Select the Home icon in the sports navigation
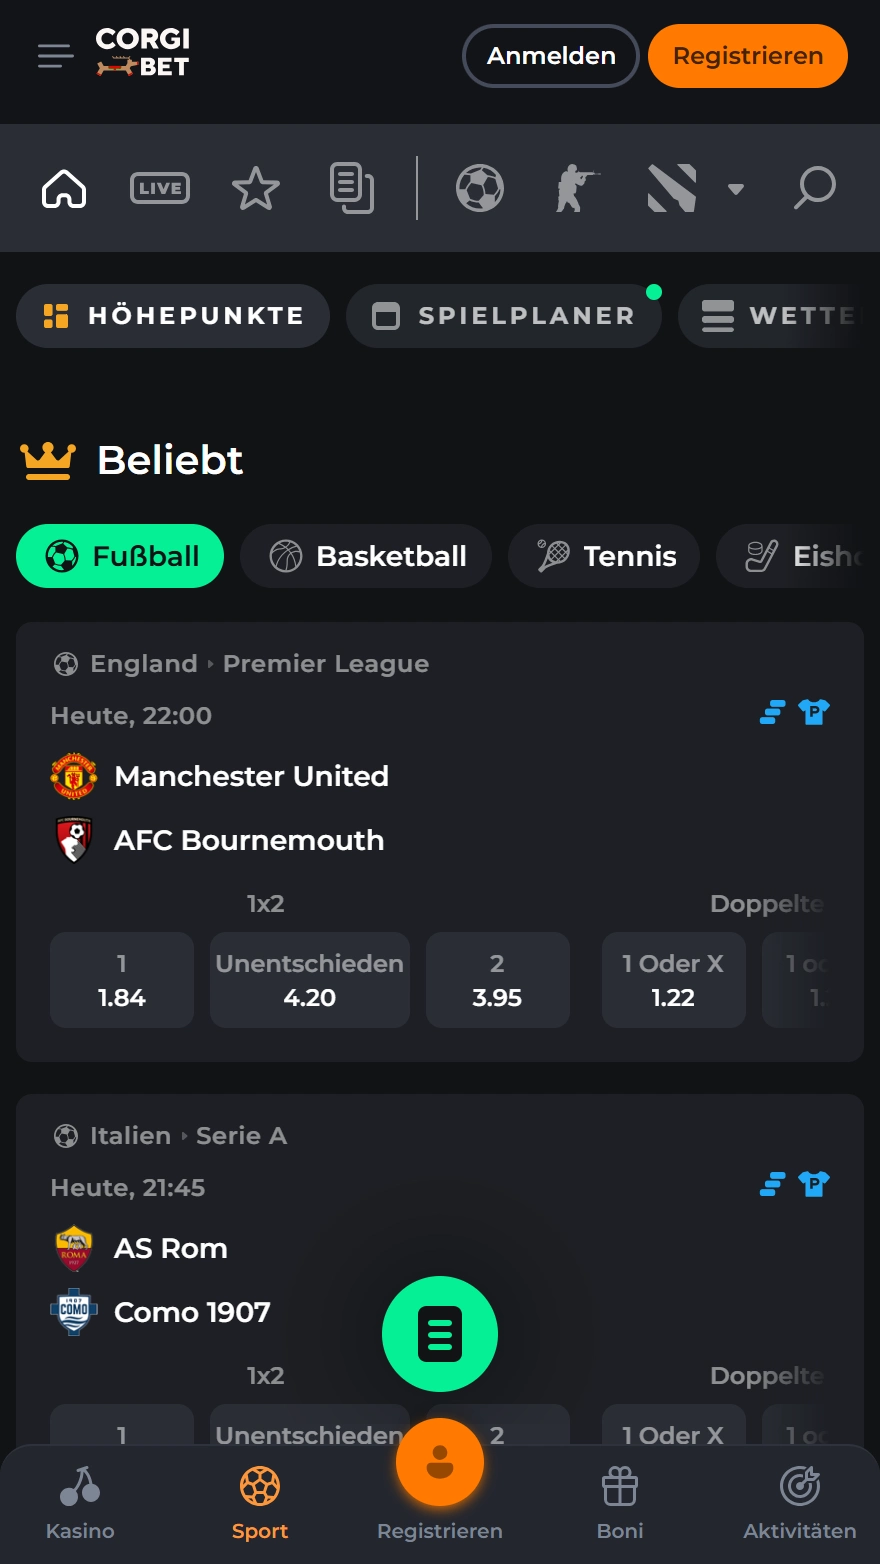Image resolution: width=880 pixels, height=1564 pixels. [63, 188]
